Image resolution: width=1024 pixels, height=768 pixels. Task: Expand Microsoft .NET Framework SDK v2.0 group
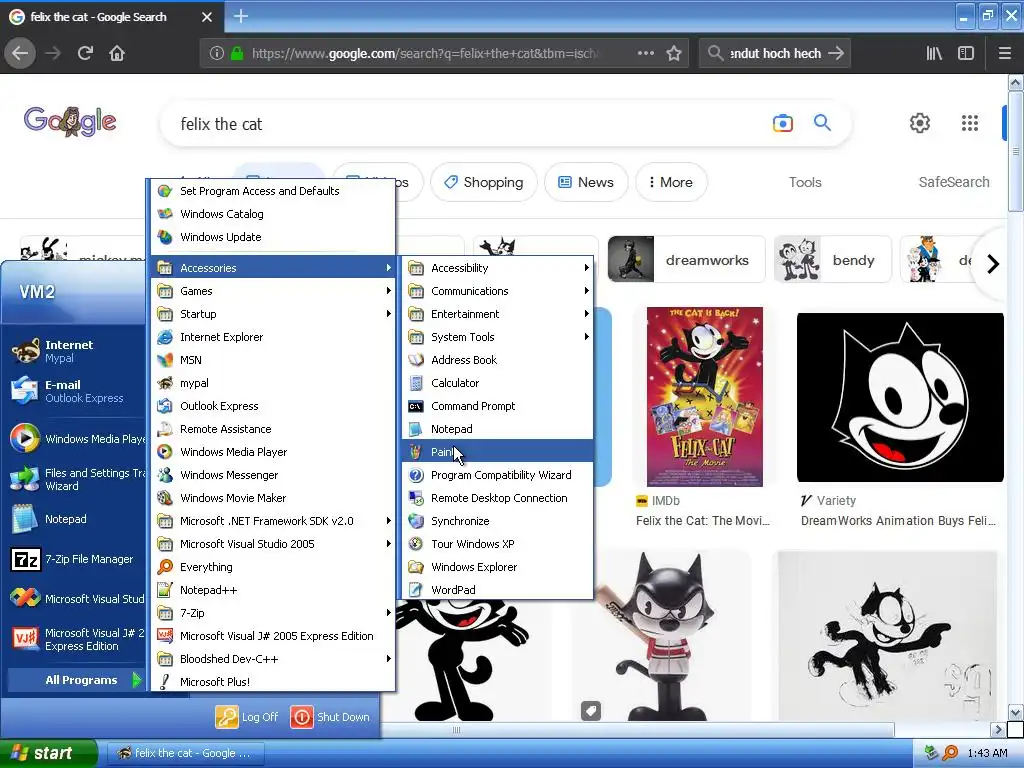click(273, 521)
